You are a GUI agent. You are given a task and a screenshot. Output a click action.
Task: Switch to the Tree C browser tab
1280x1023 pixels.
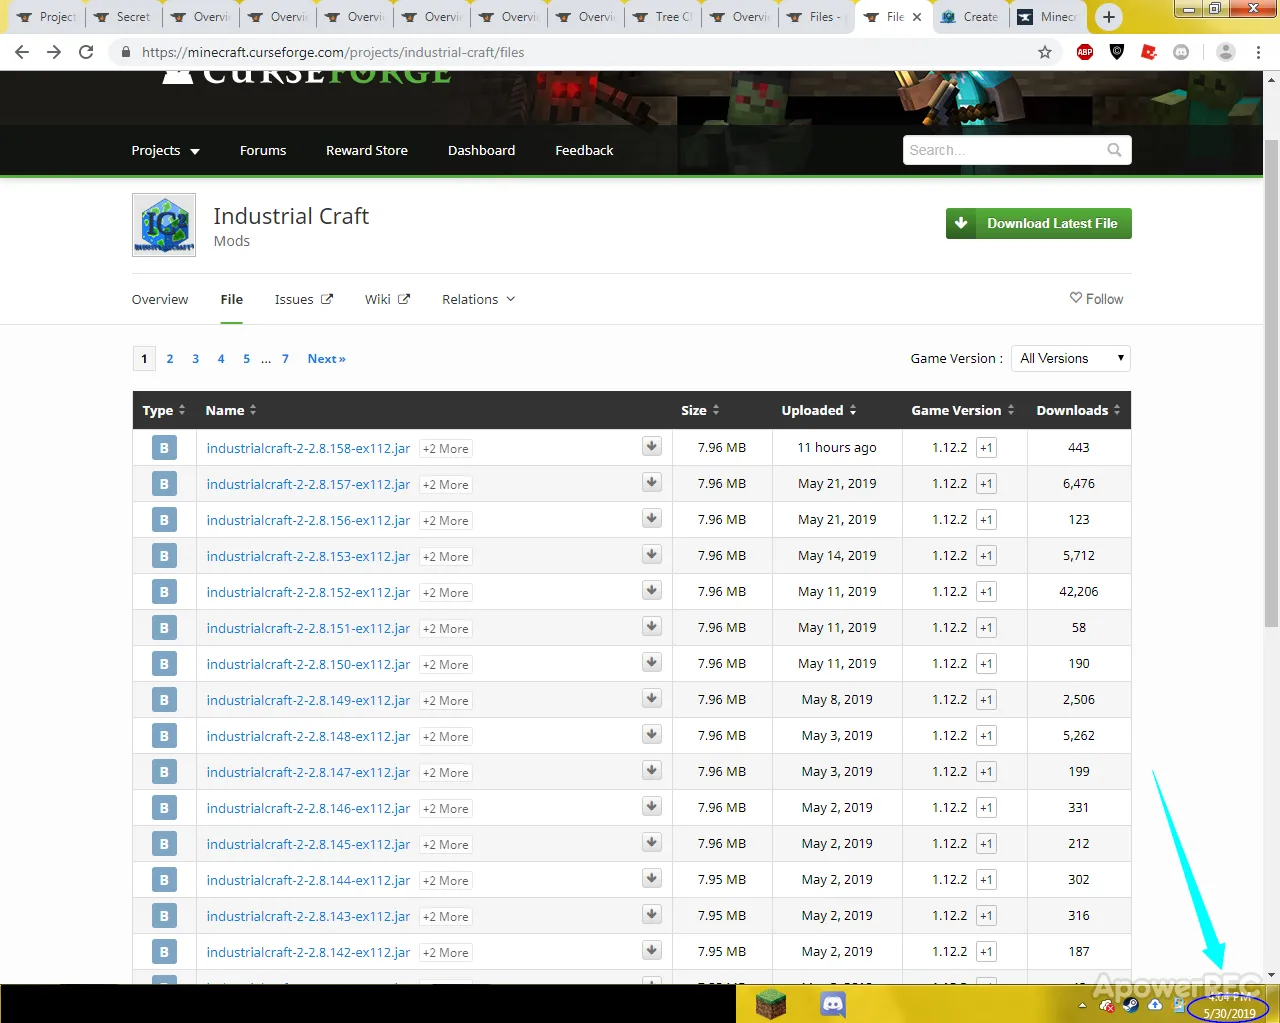(x=662, y=17)
